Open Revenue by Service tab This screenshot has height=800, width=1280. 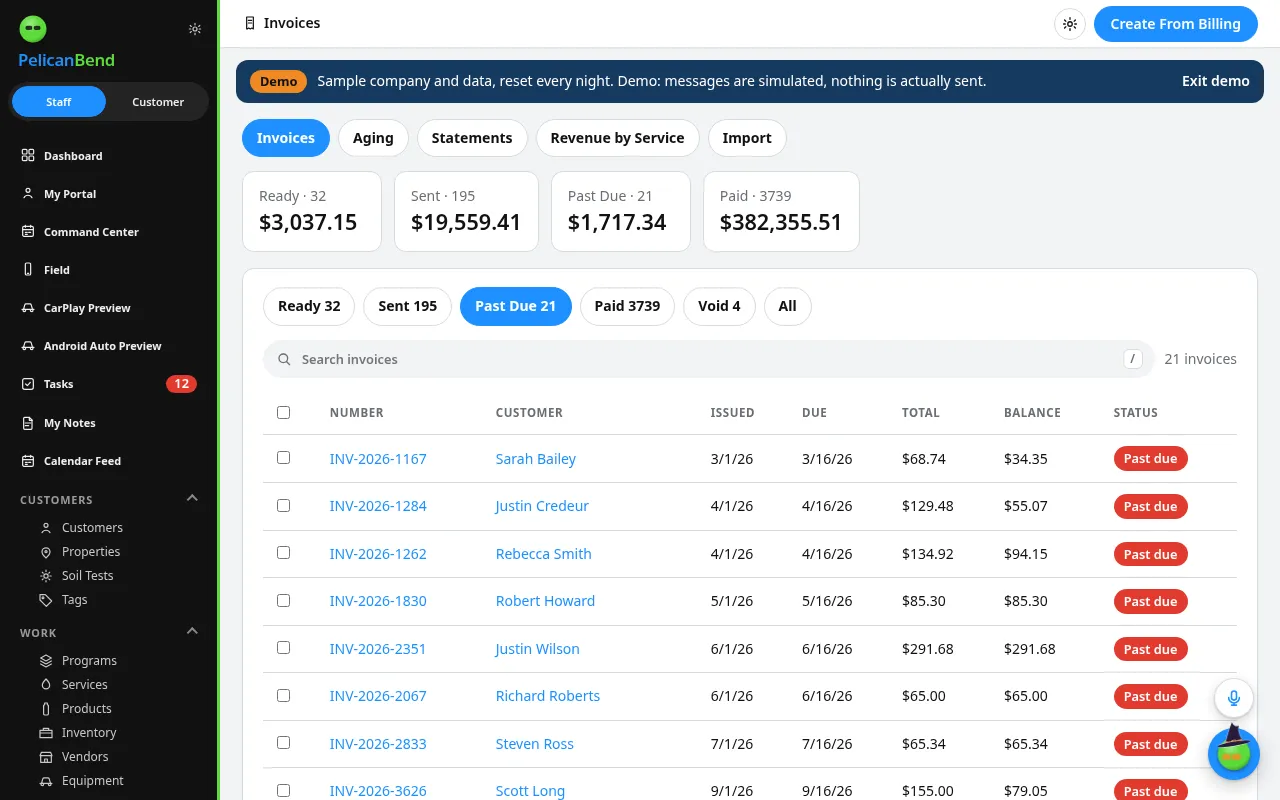pos(617,138)
